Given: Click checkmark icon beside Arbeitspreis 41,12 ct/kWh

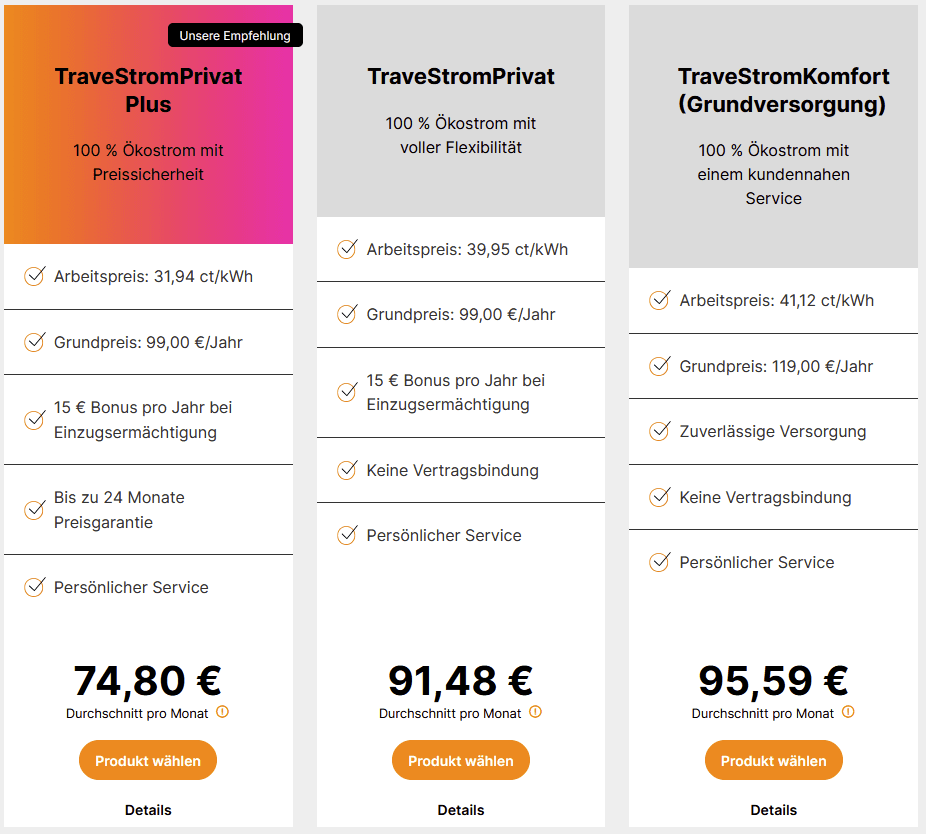Looking at the screenshot, I should tap(659, 300).
